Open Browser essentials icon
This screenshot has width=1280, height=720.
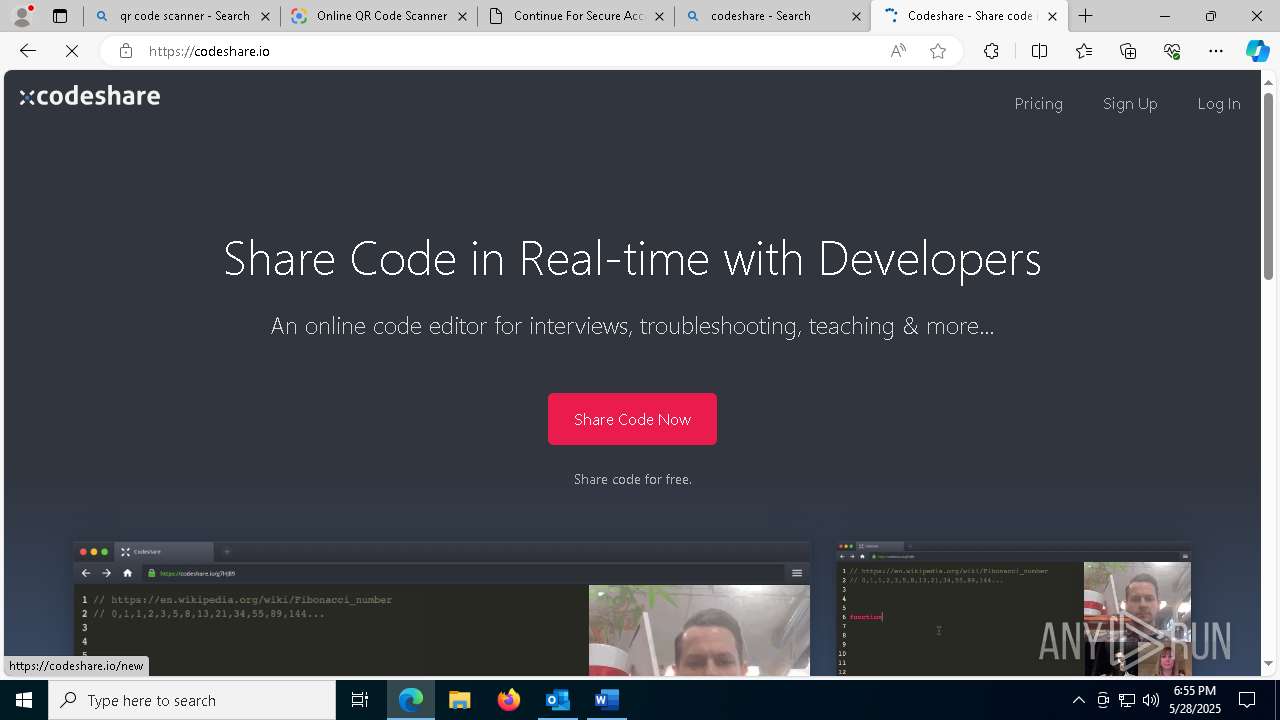[1172, 51]
